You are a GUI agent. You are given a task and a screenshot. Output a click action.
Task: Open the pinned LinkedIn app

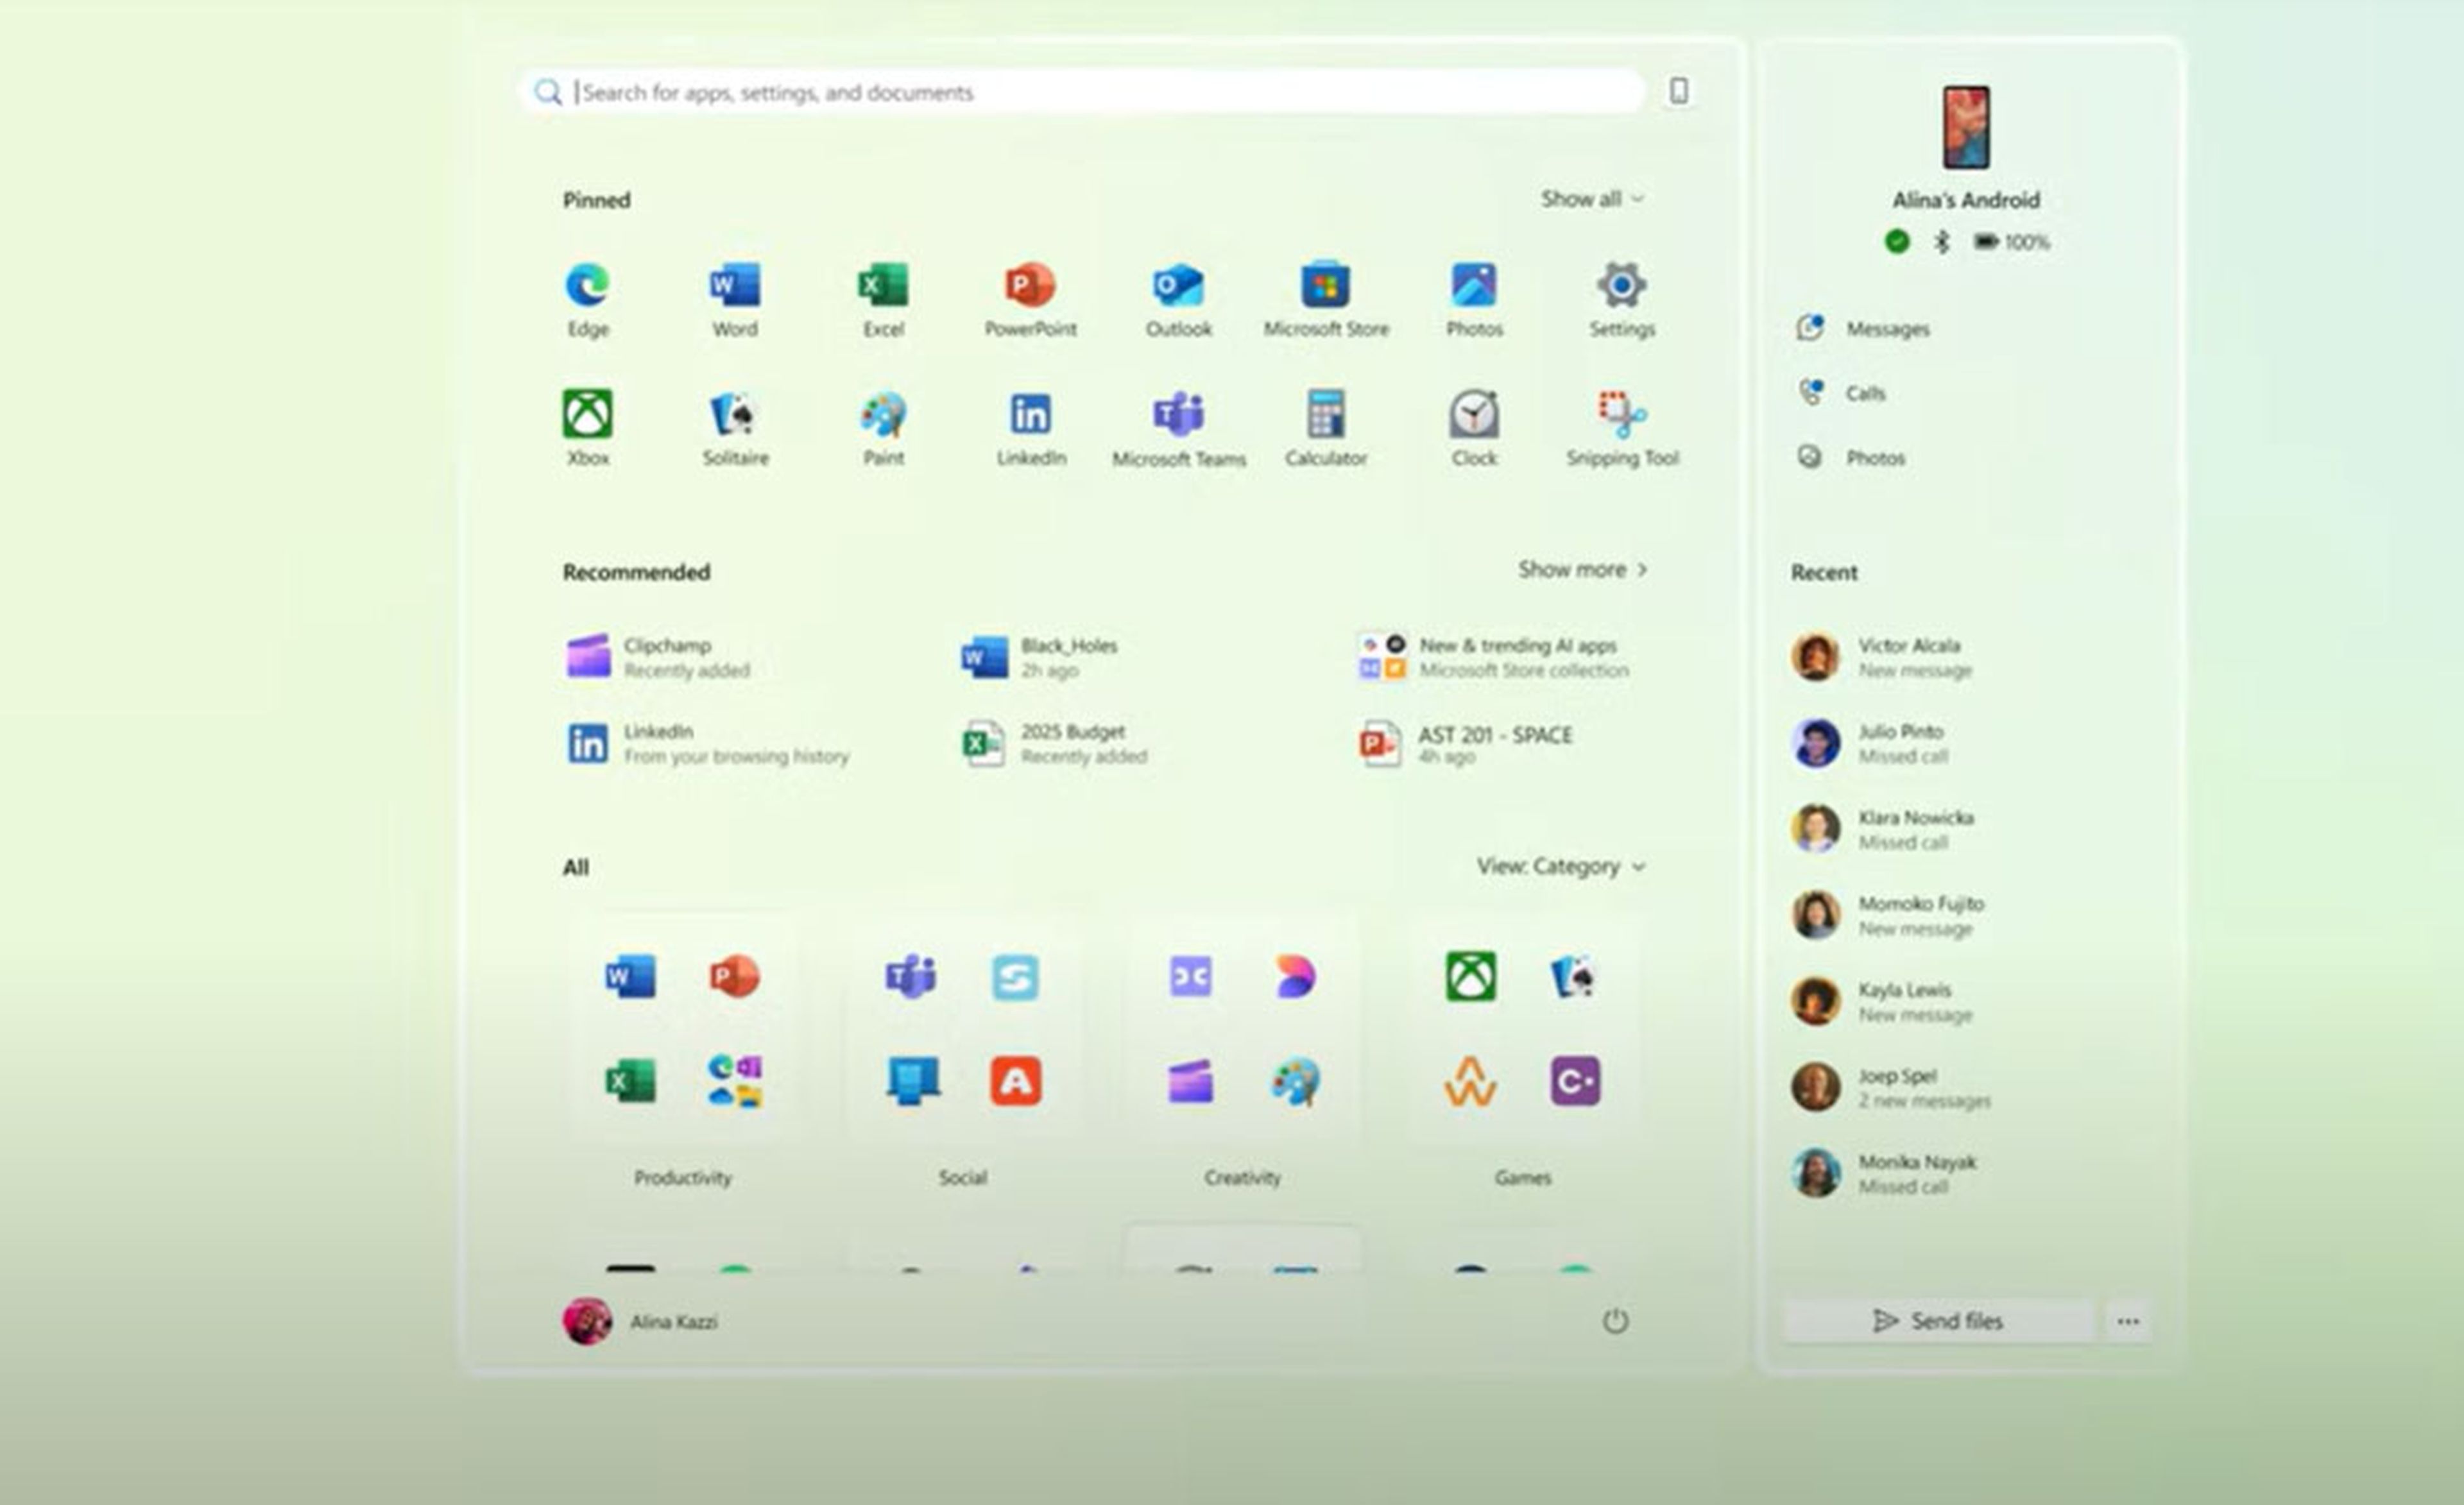(x=1030, y=428)
